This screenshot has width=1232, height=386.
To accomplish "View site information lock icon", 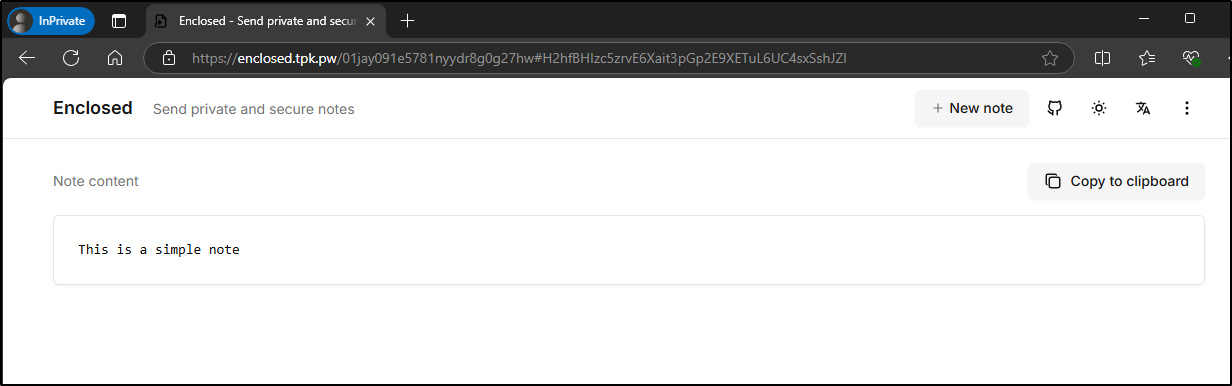I will (169, 58).
